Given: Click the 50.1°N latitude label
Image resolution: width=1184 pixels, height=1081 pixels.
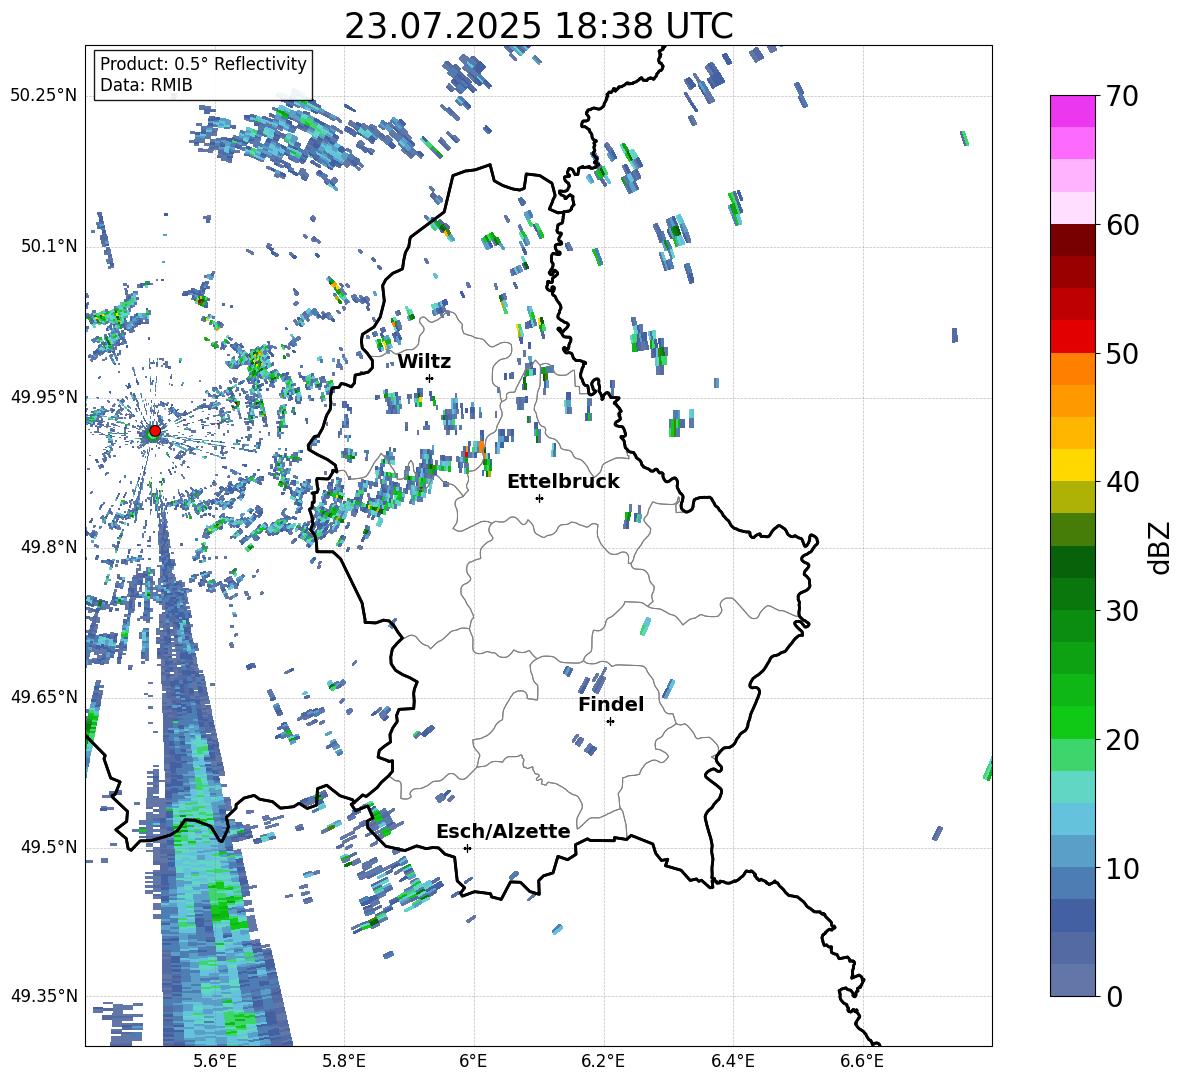Looking at the screenshot, I should (49, 246).
